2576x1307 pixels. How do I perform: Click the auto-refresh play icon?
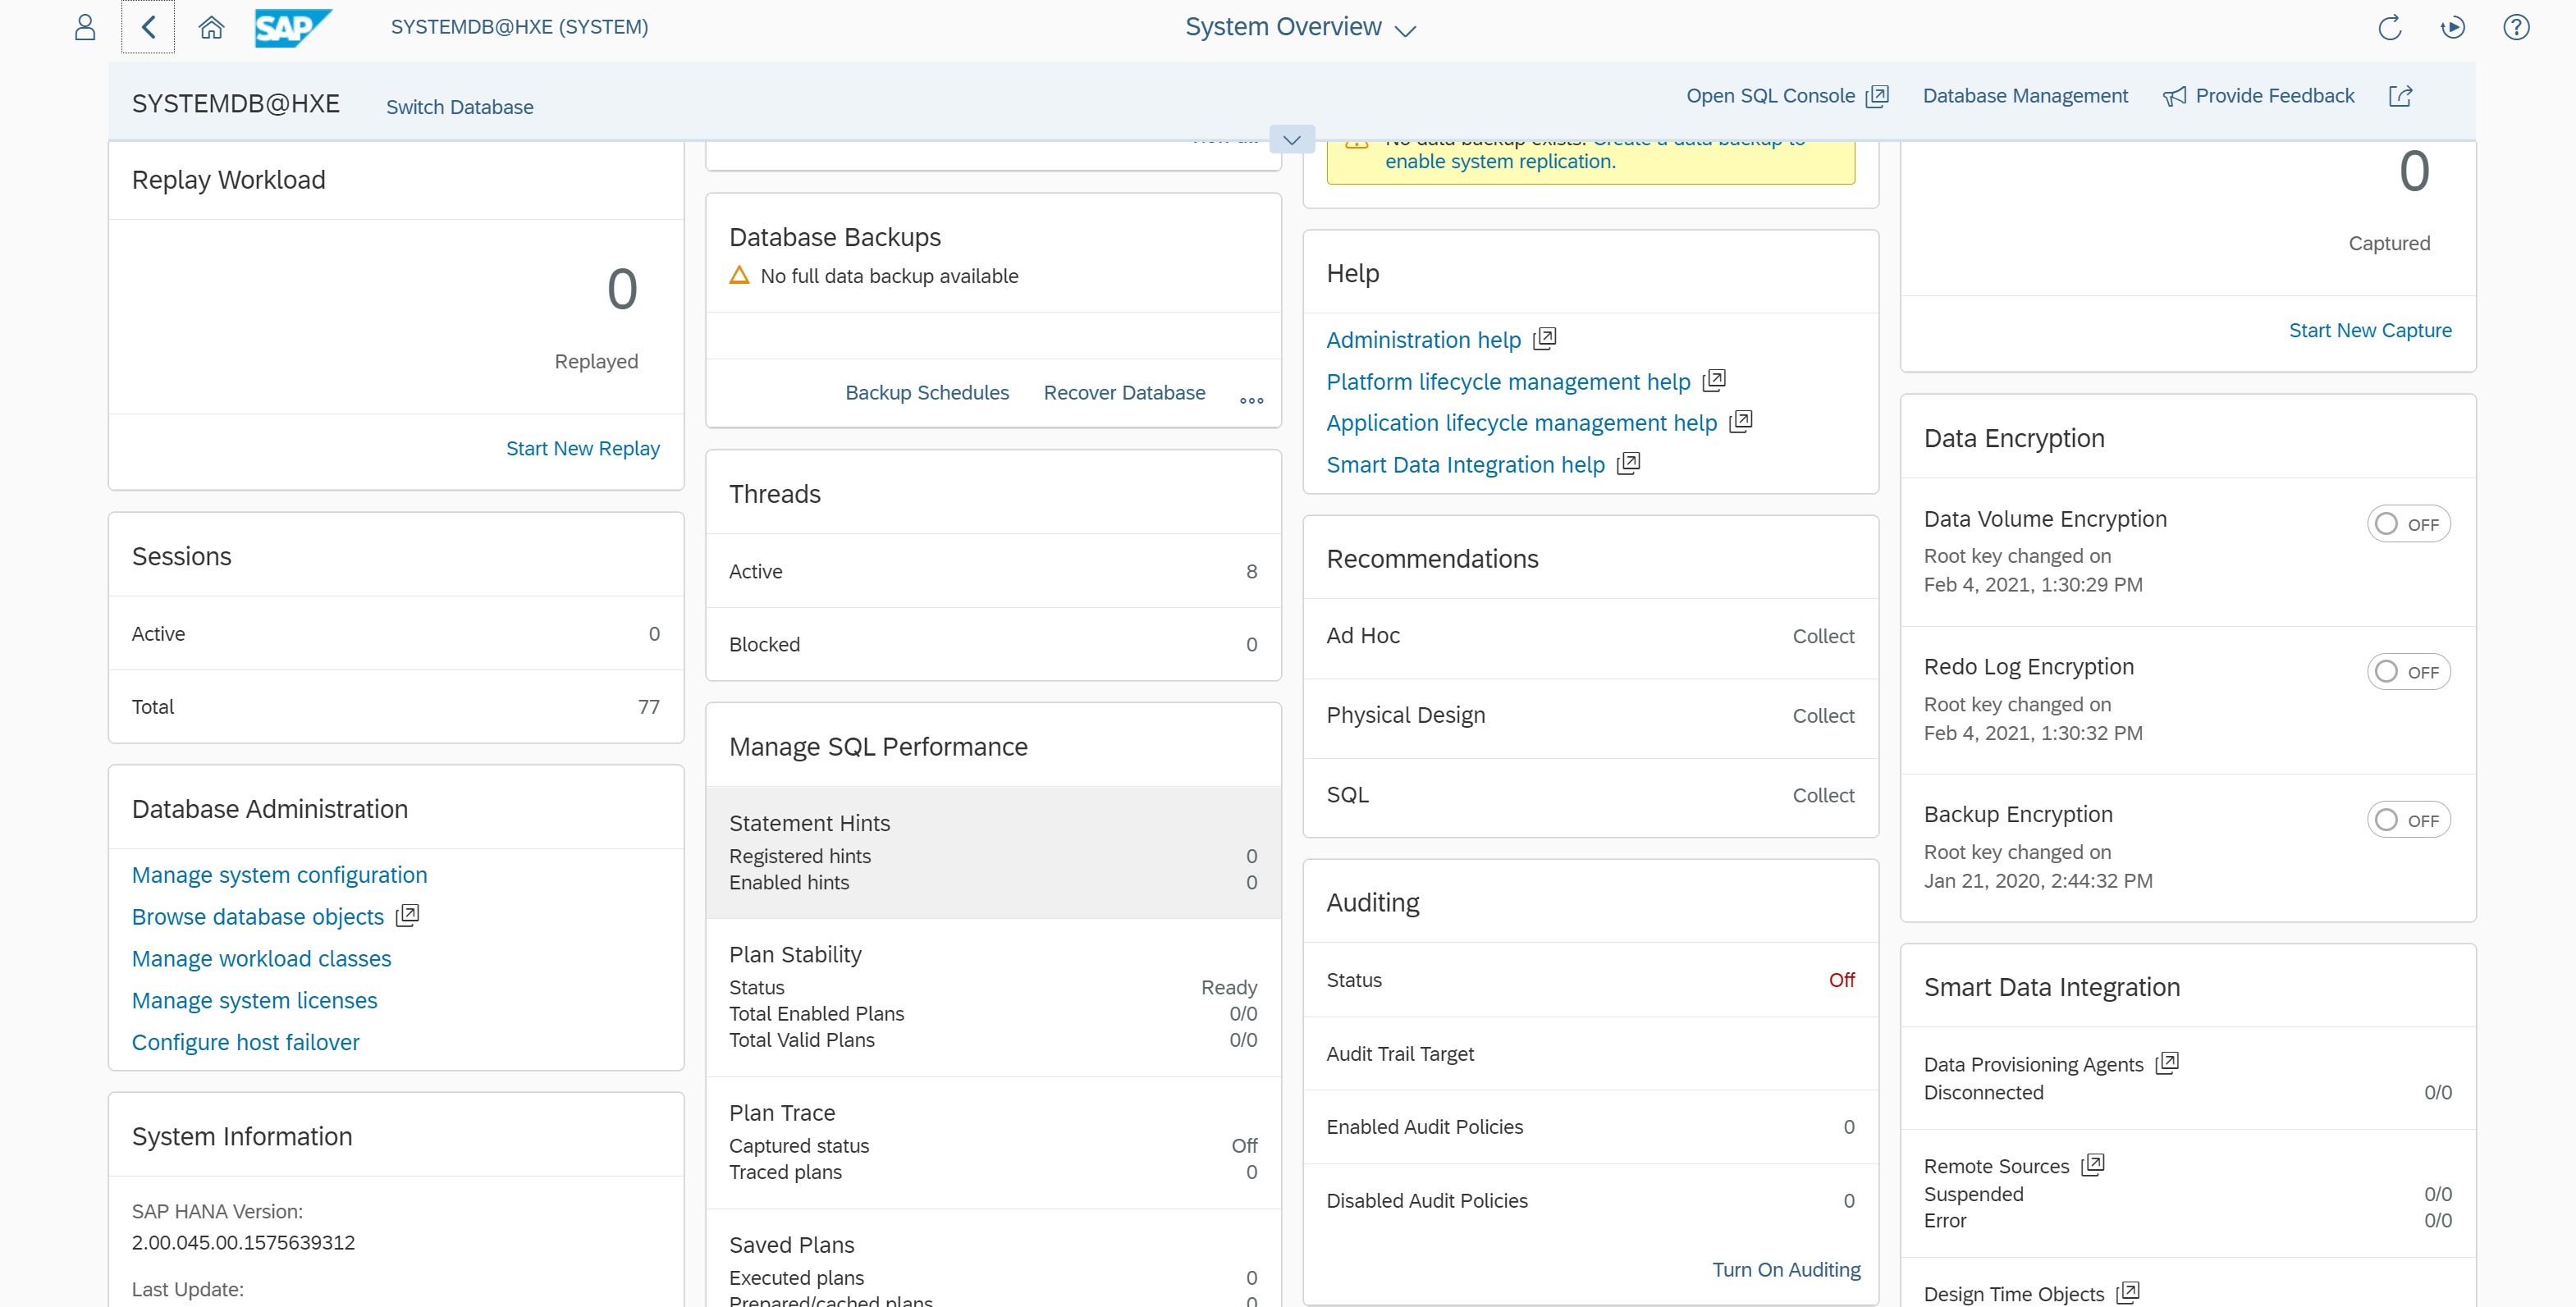click(x=2452, y=27)
